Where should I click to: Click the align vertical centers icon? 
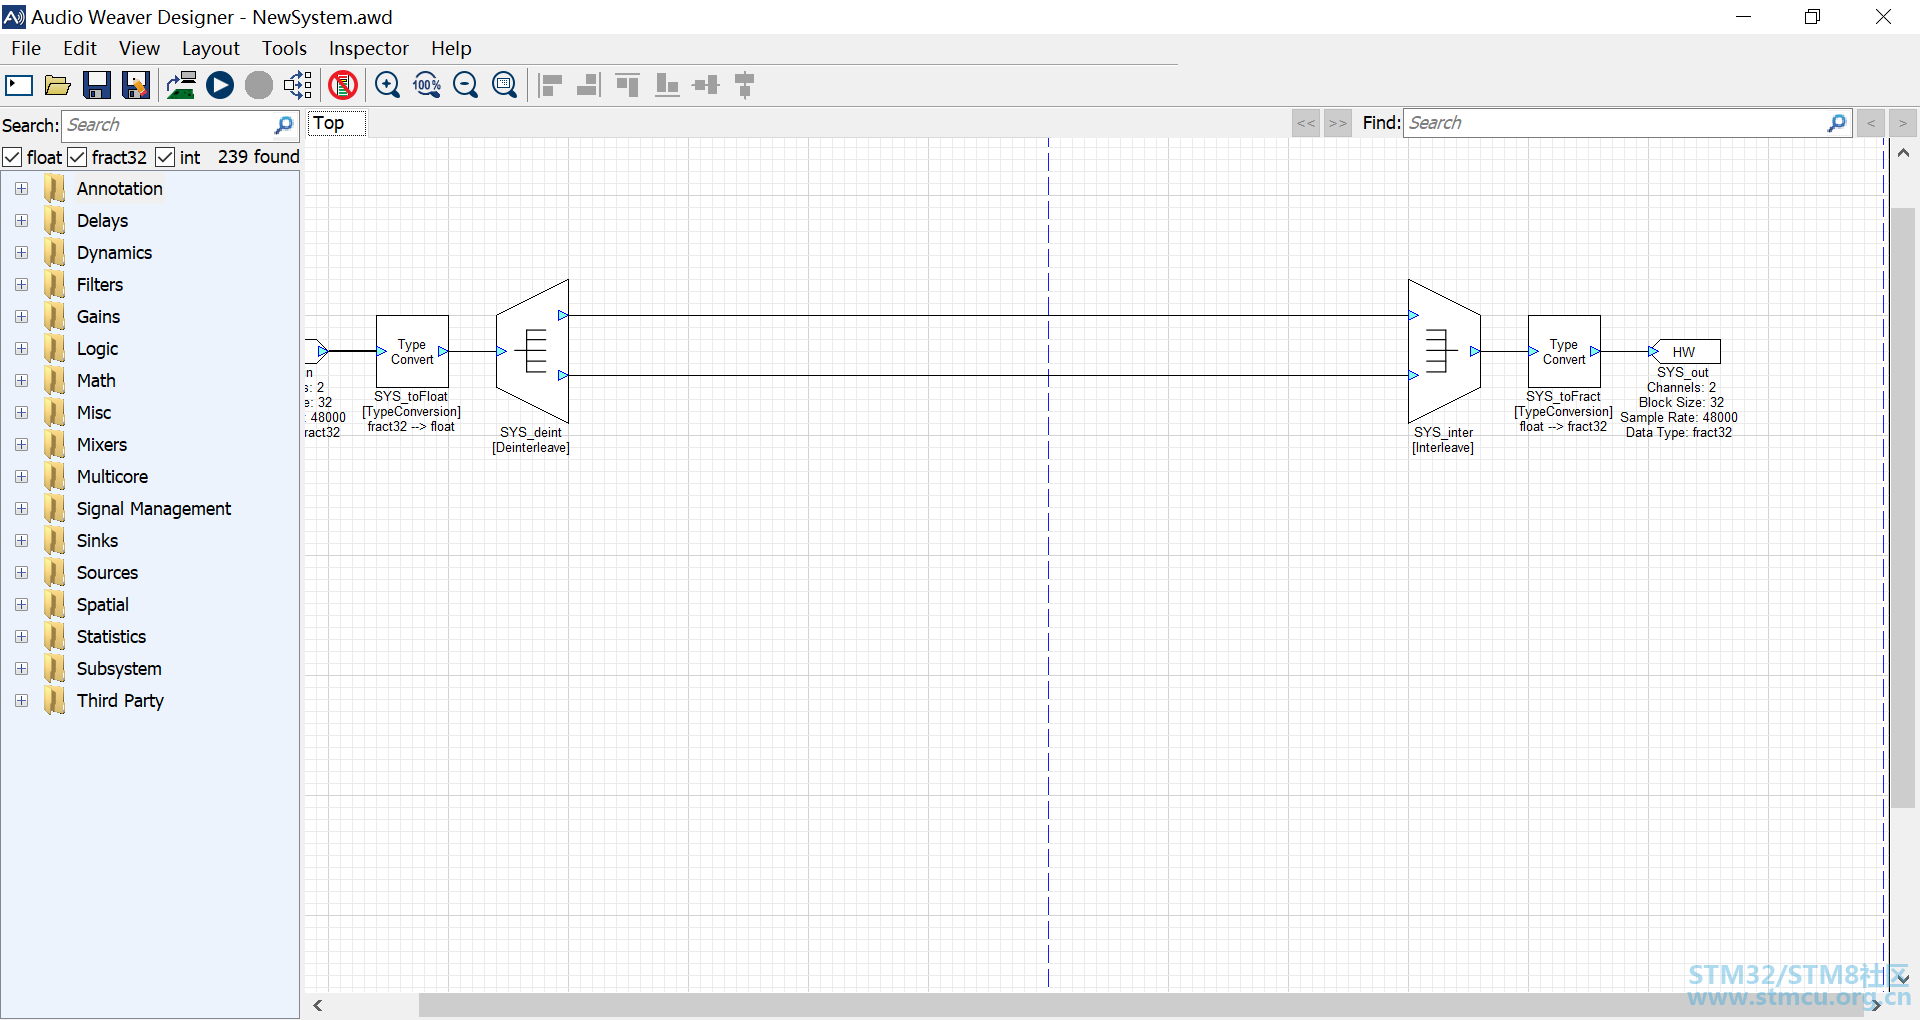(745, 85)
